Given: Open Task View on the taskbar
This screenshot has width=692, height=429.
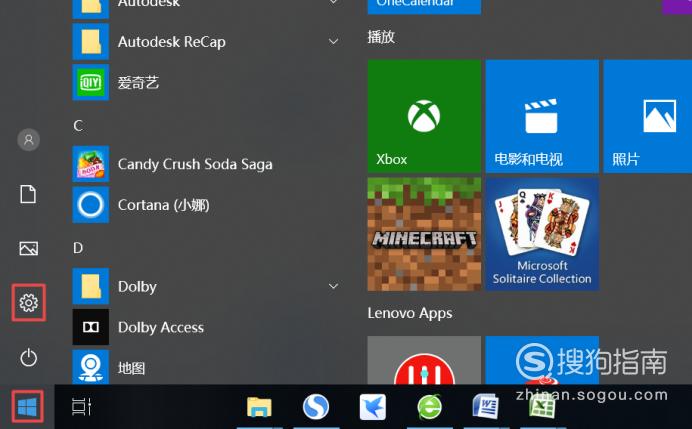Looking at the screenshot, I should [81, 406].
